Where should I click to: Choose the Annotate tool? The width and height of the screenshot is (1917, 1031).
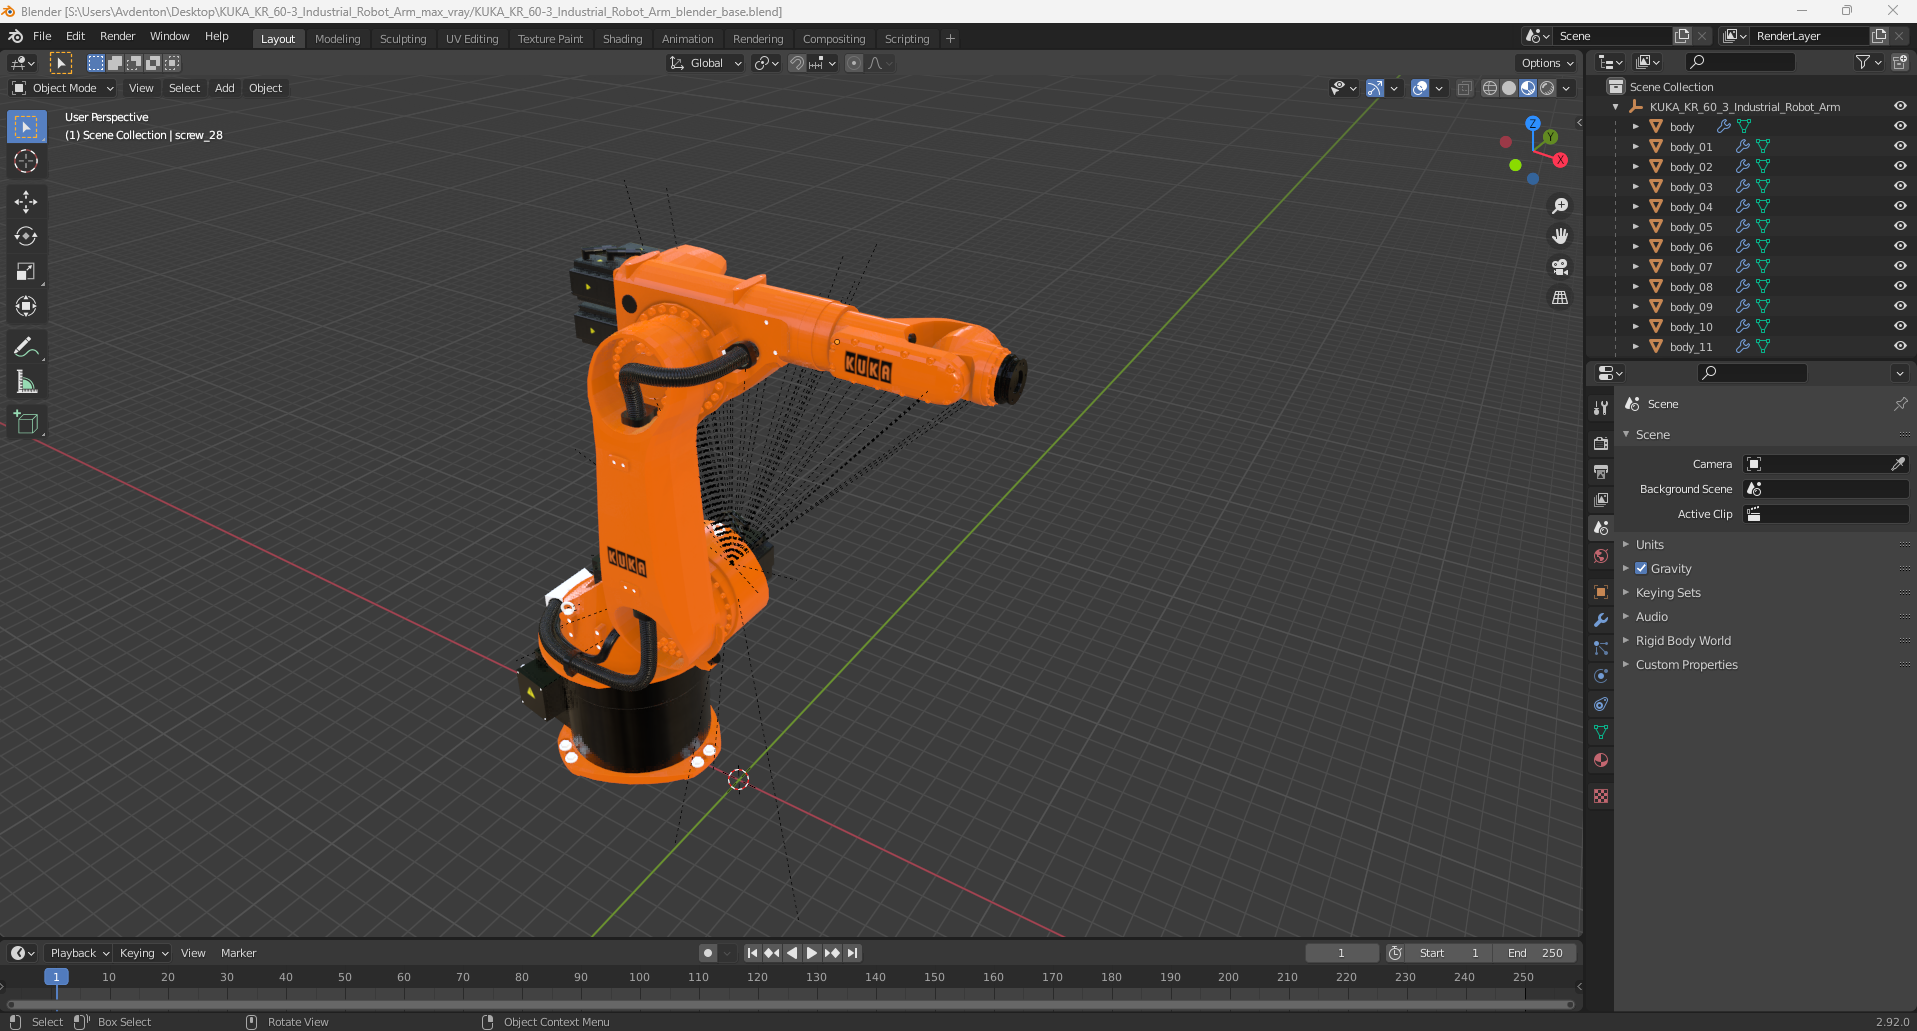pyautogui.click(x=26, y=348)
